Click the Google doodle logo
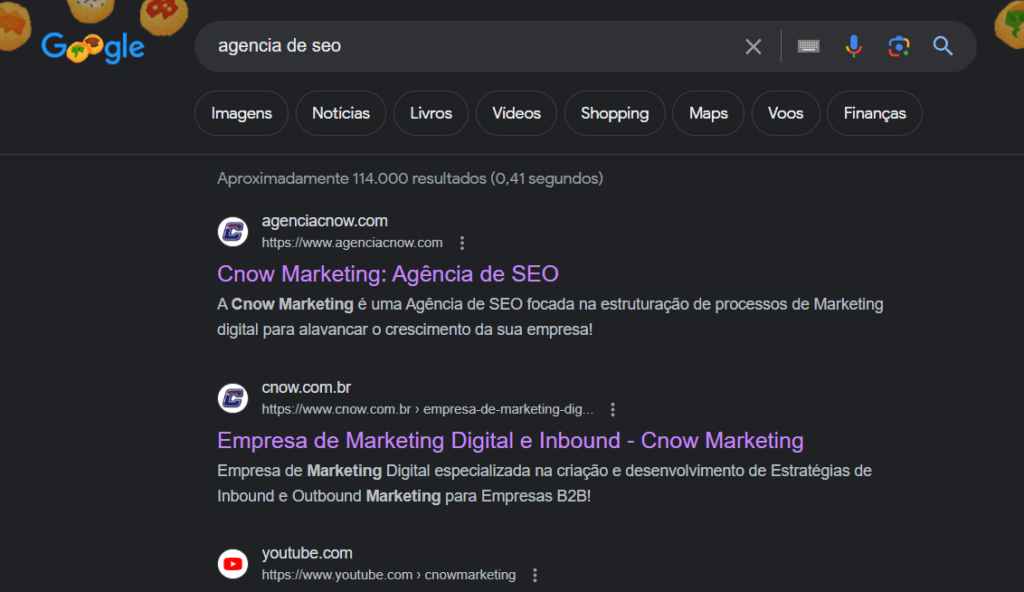Screen dimensions: 1024x592 pyautogui.click(x=93, y=47)
